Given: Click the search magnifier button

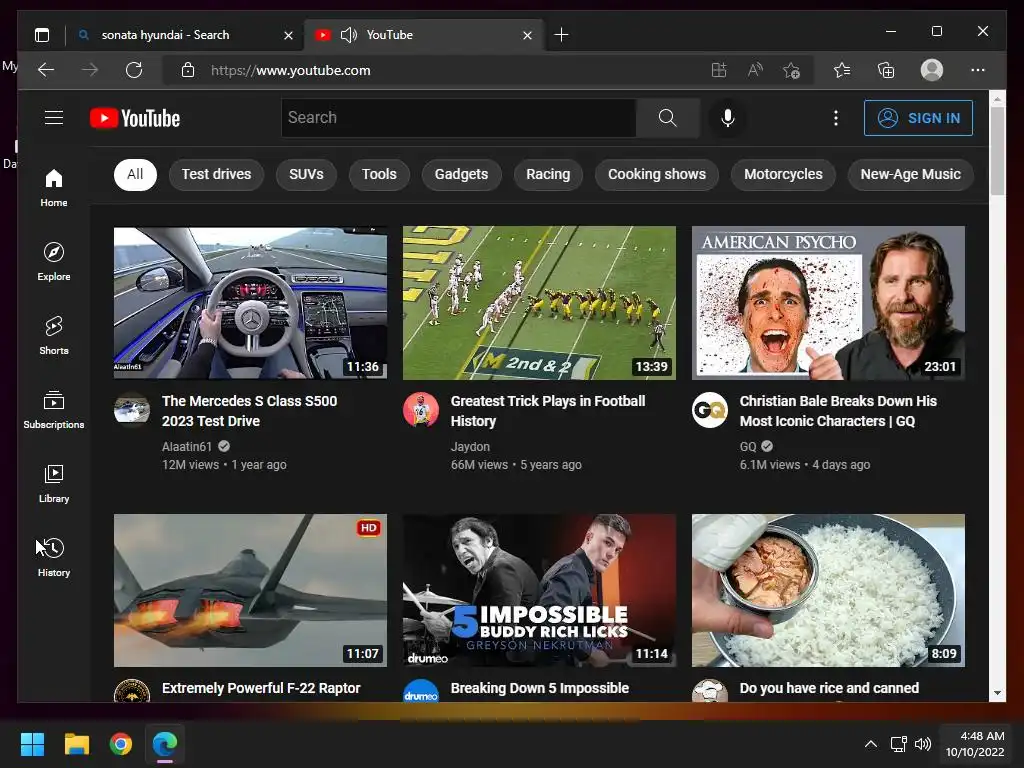Looking at the screenshot, I should (667, 118).
